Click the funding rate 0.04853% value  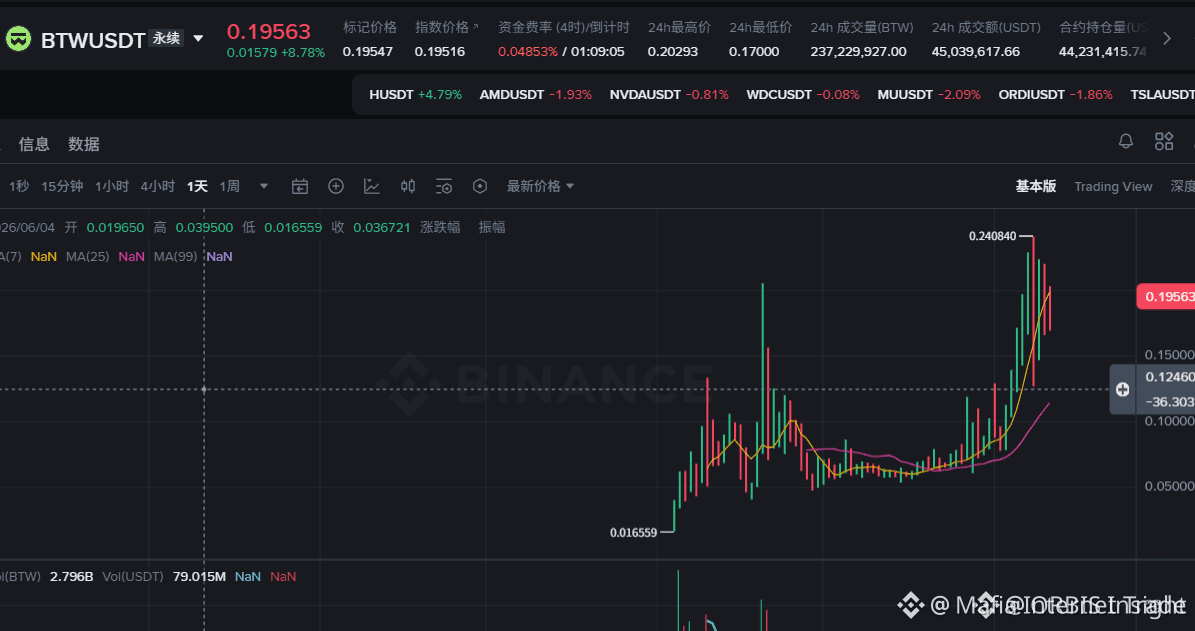coord(527,52)
